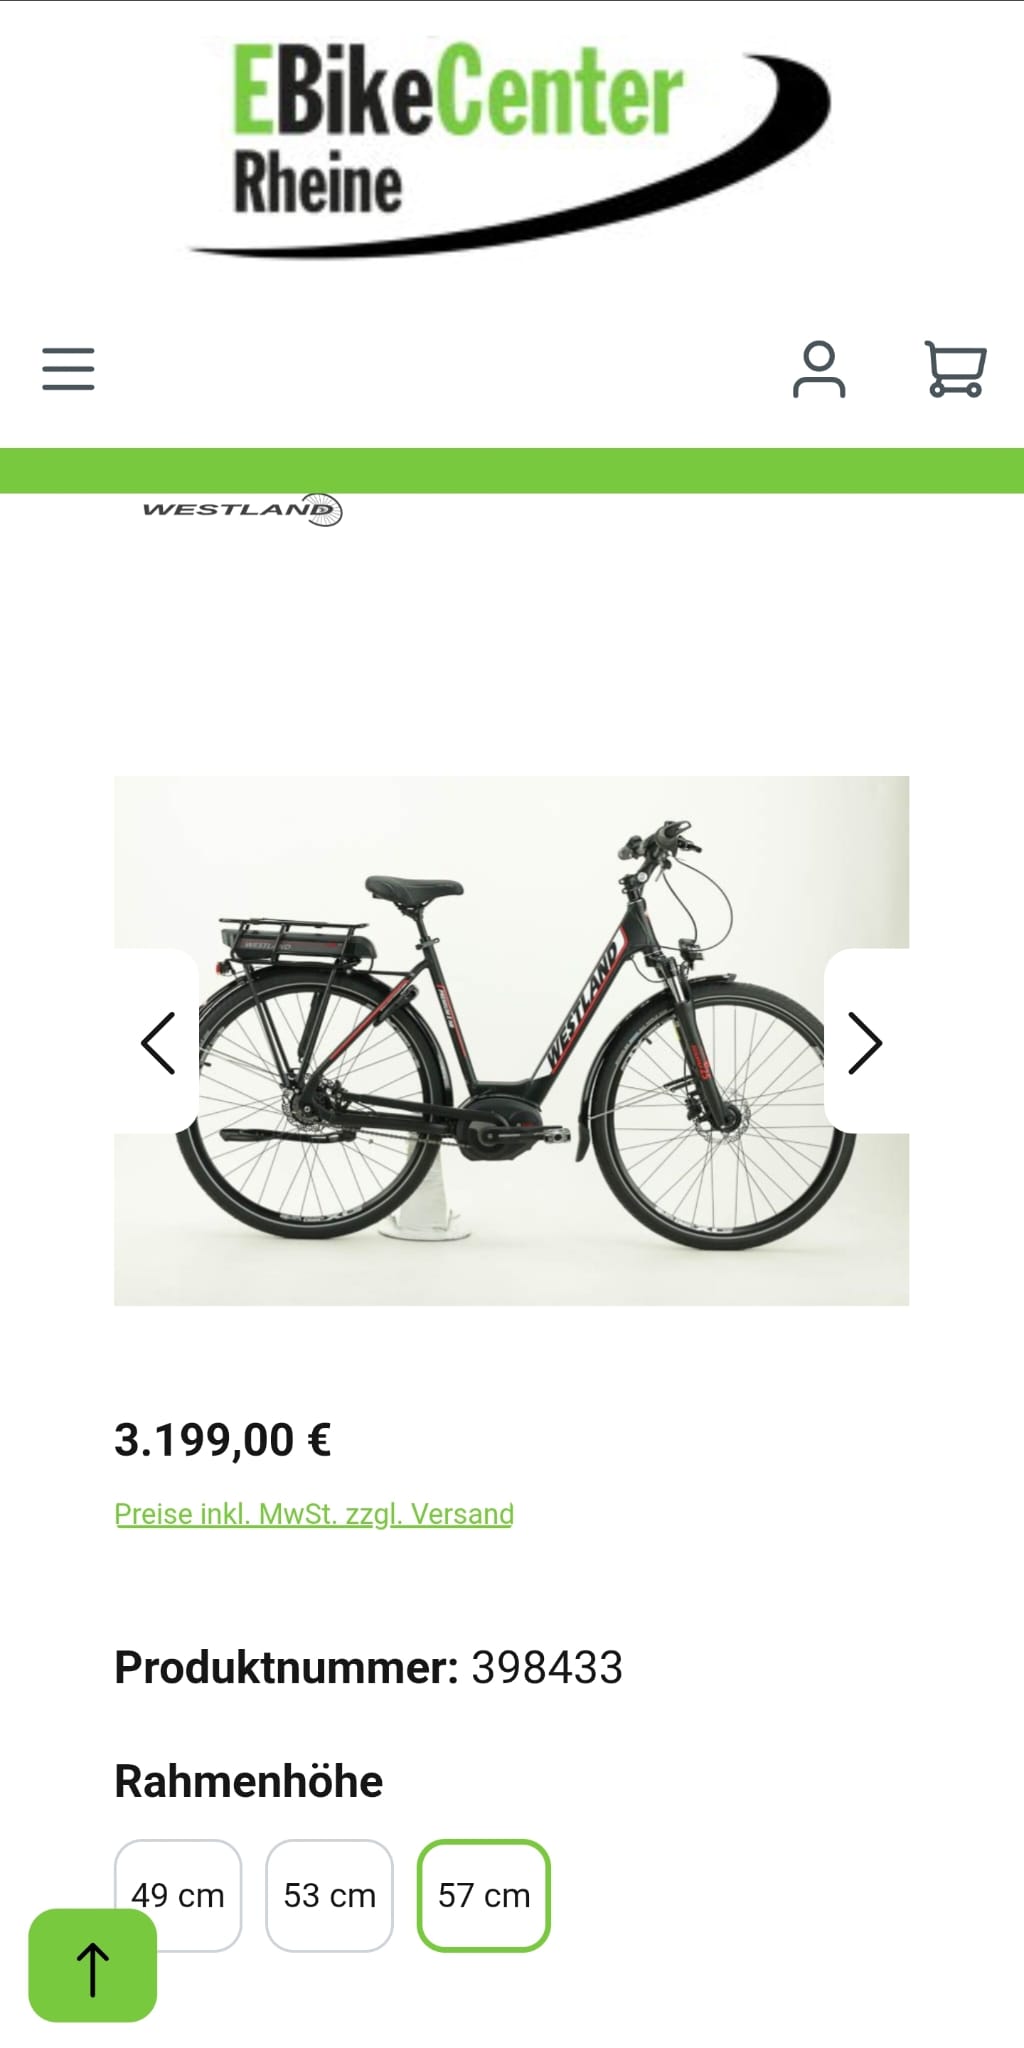Open the shopping cart icon
This screenshot has height=2048, width=1024.
tap(955, 369)
